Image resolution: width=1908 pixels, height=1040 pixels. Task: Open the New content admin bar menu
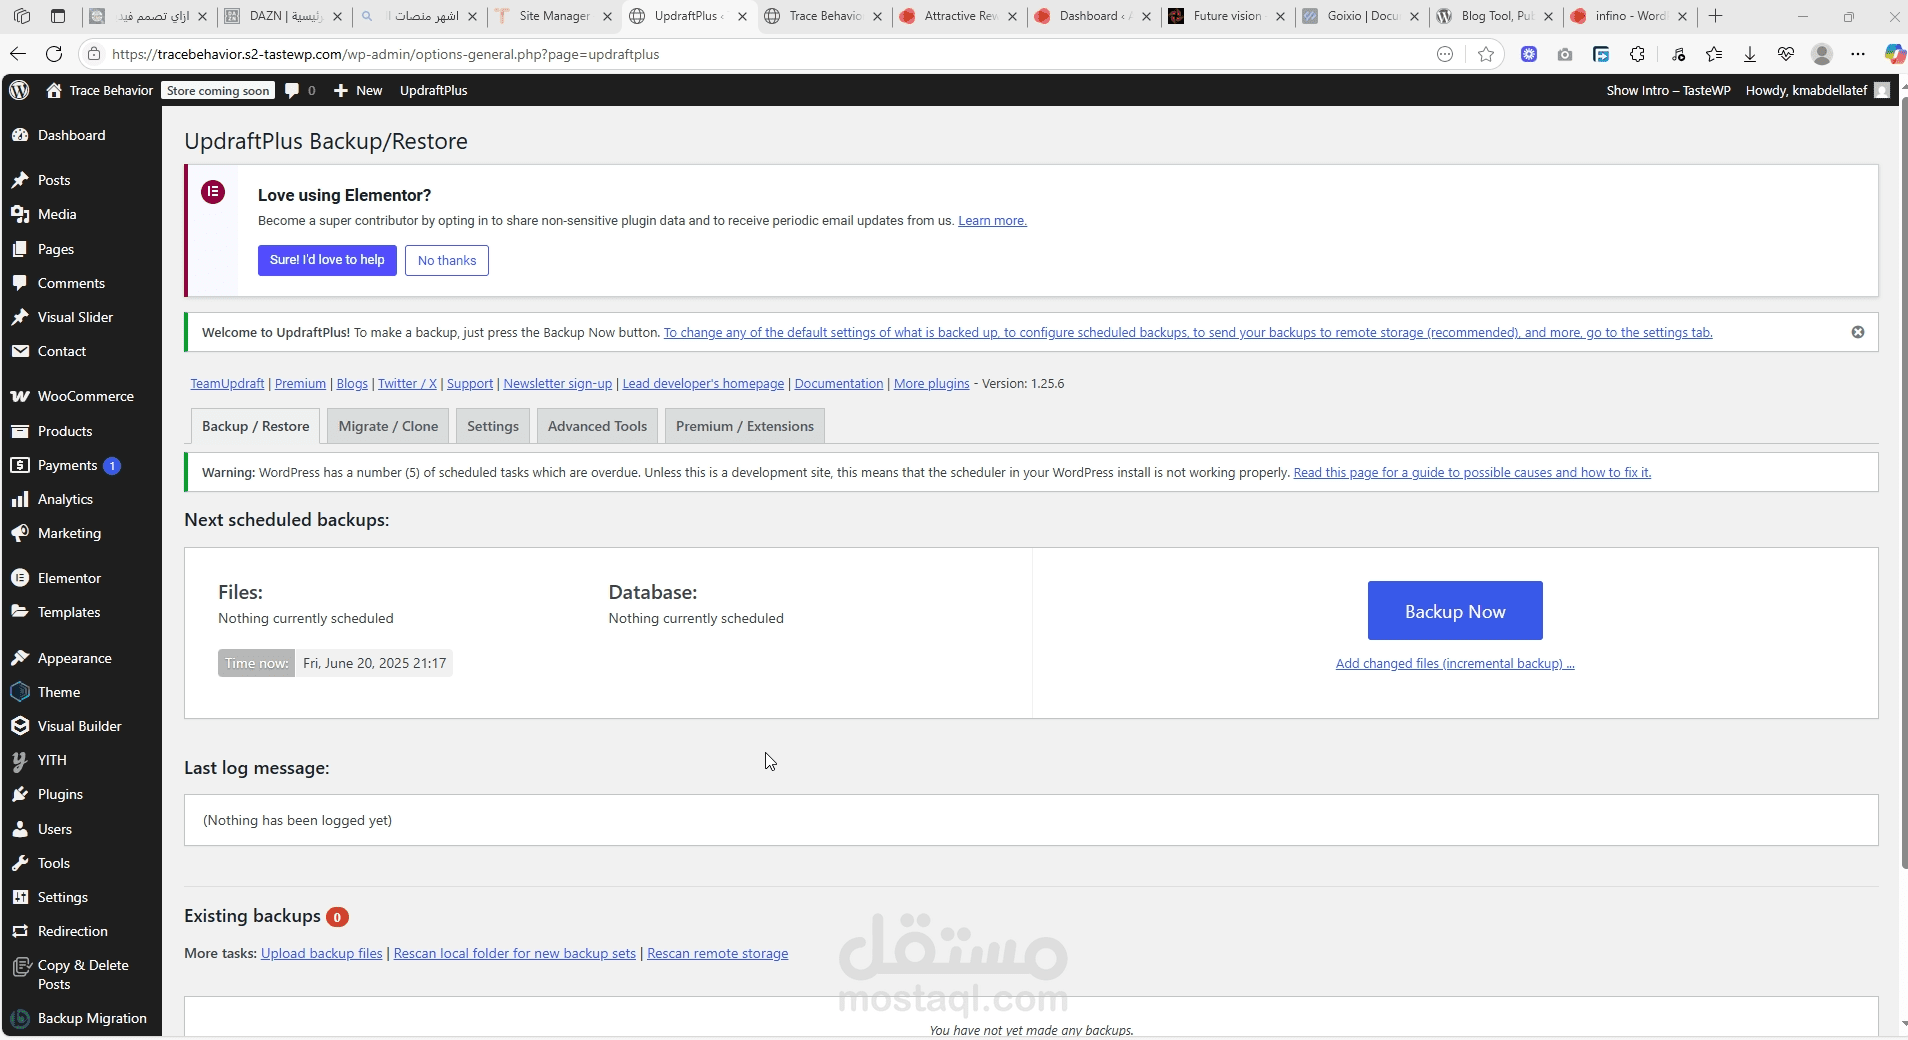[x=358, y=90]
